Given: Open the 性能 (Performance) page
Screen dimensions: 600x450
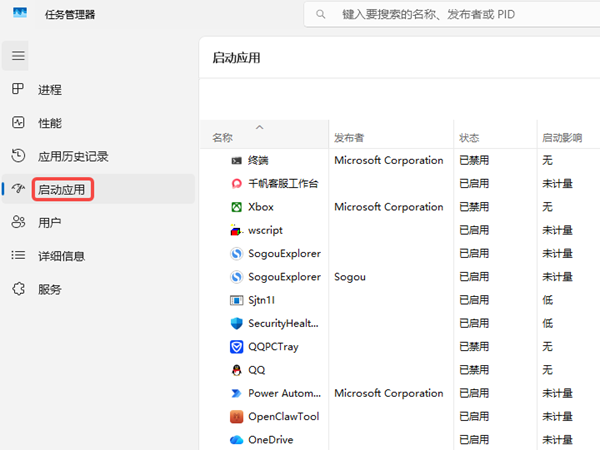Looking at the screenshot, I should point(50,123).
